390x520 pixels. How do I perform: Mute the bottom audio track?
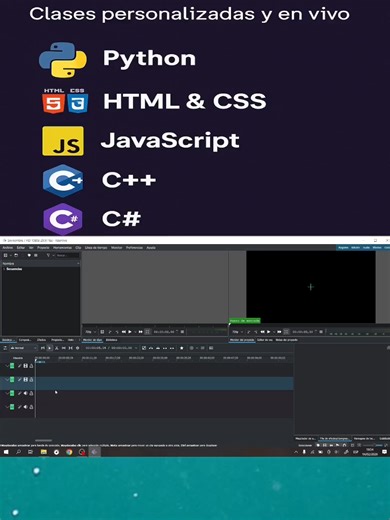(25, 407)
